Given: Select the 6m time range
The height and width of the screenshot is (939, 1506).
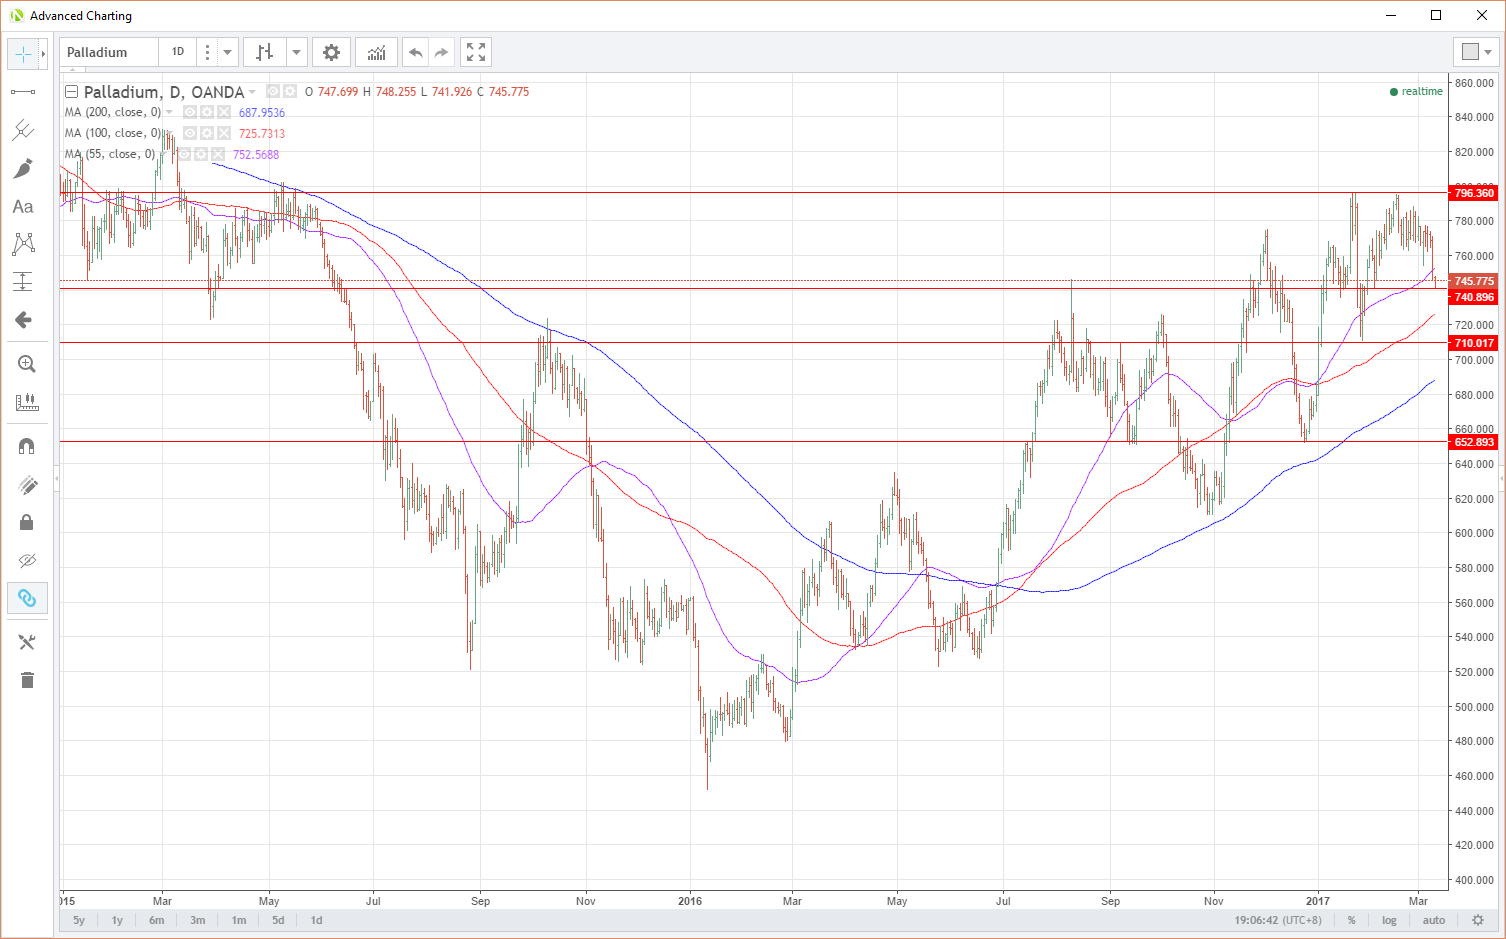Looking at the screenshot, I should pos(157,920).
